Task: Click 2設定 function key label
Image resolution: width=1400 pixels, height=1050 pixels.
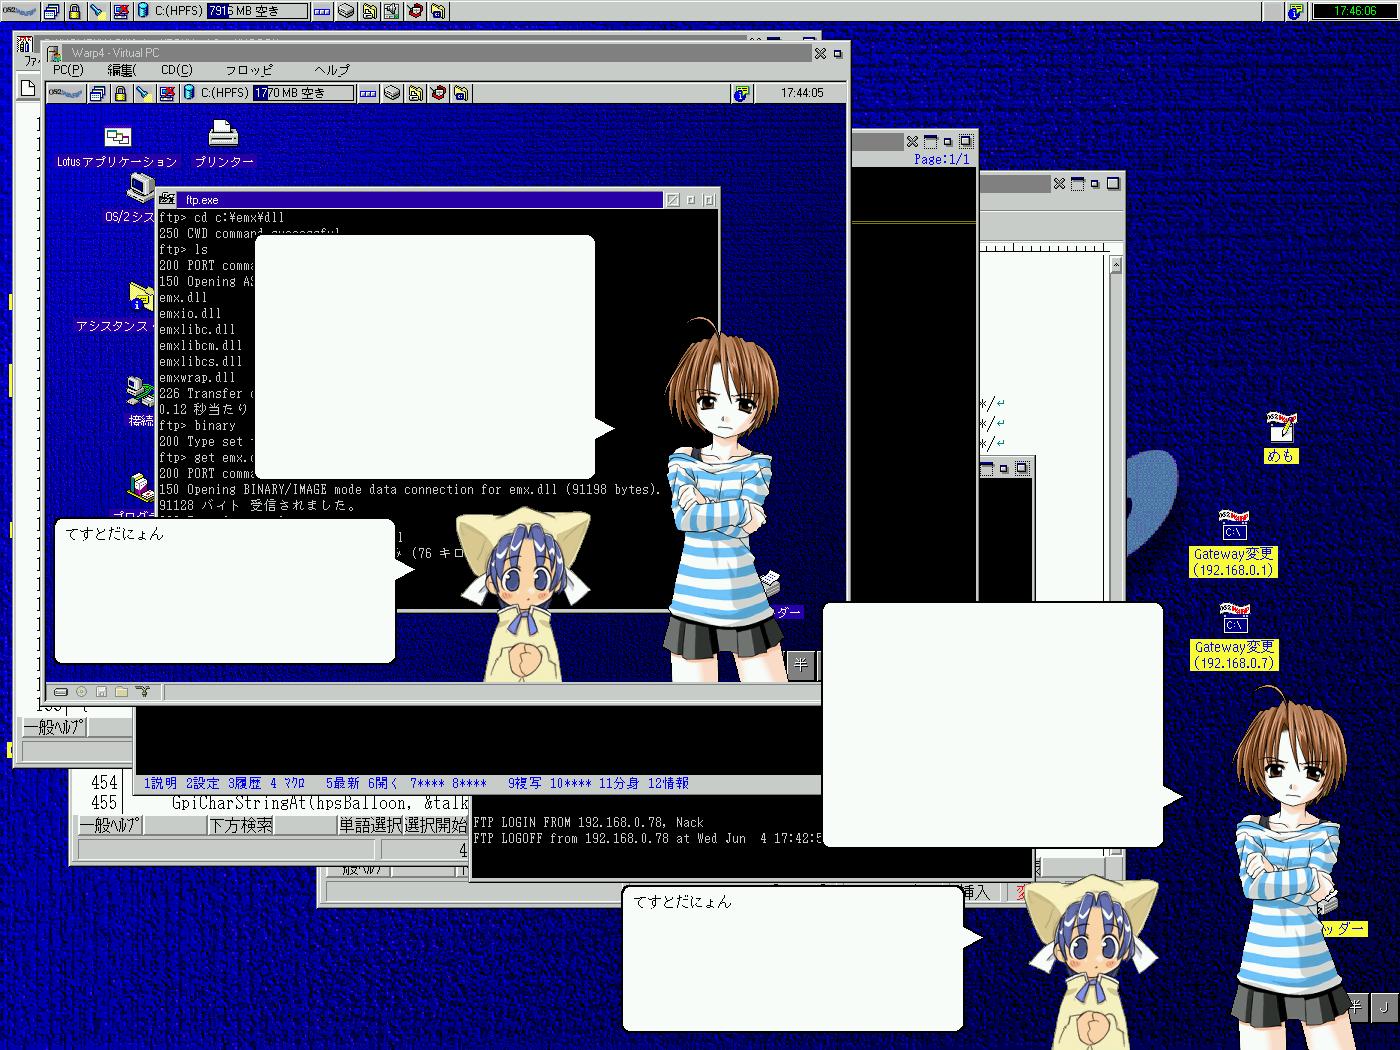Action: (x=202, y=783)
